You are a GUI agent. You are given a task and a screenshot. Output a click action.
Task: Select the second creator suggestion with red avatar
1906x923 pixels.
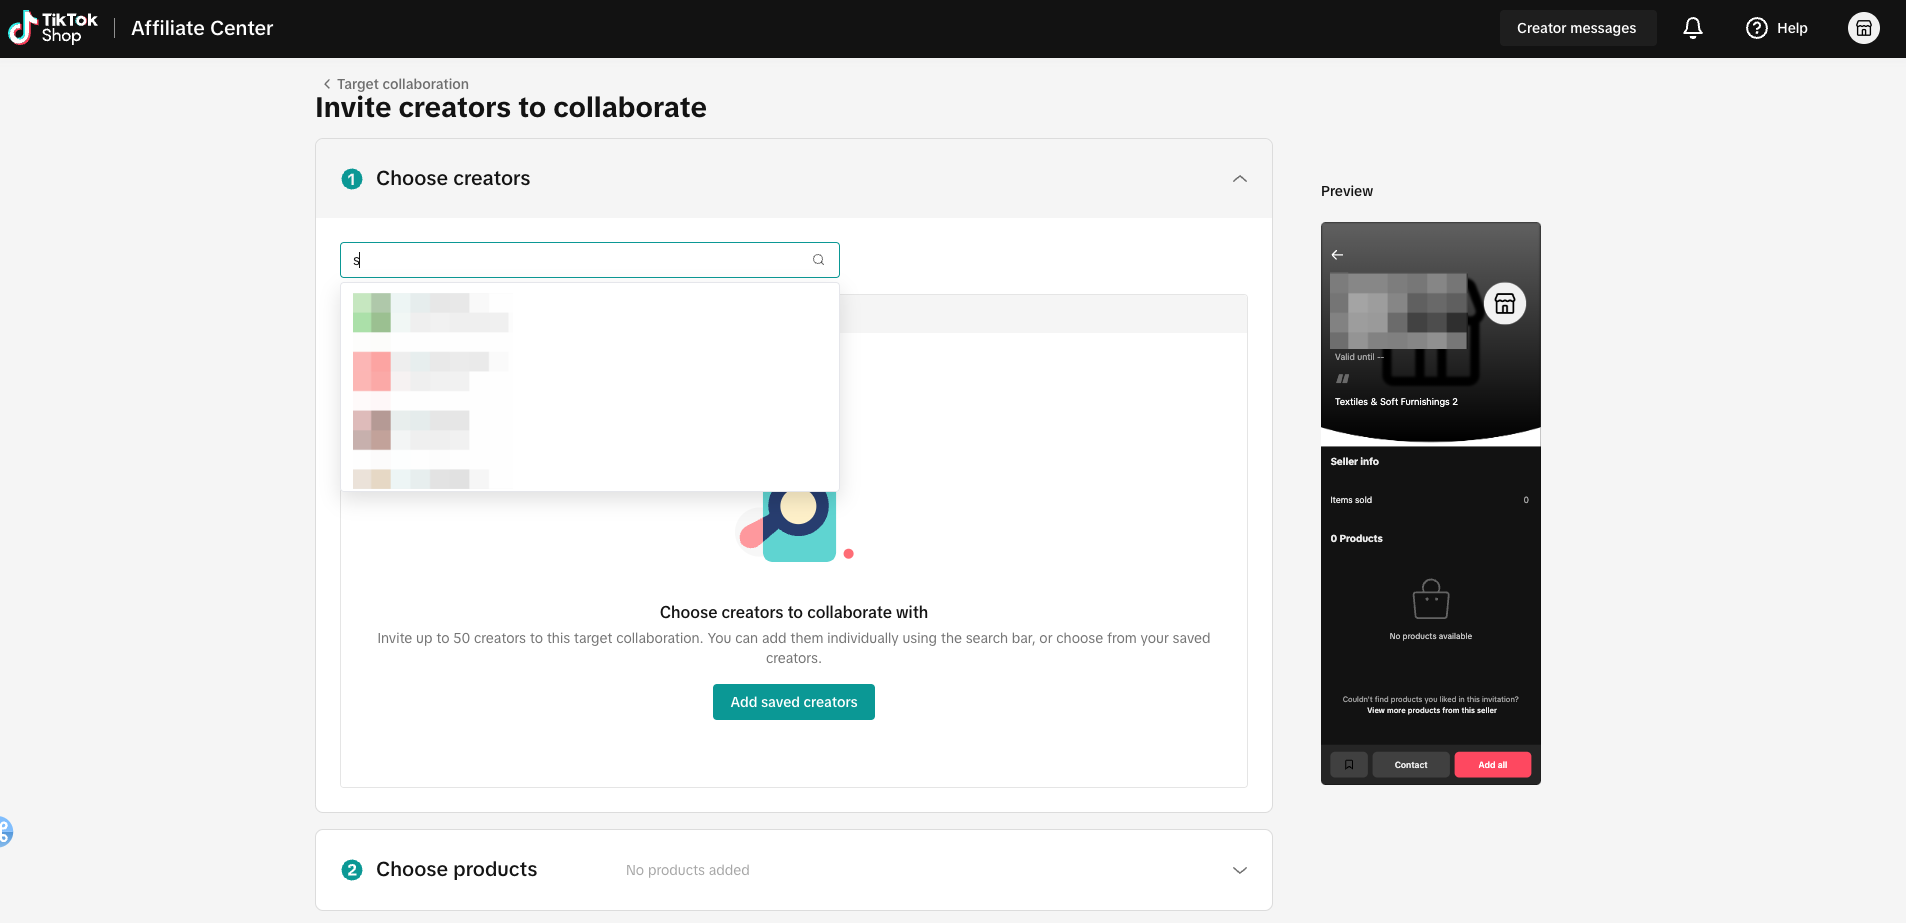[x=590, y=371]
